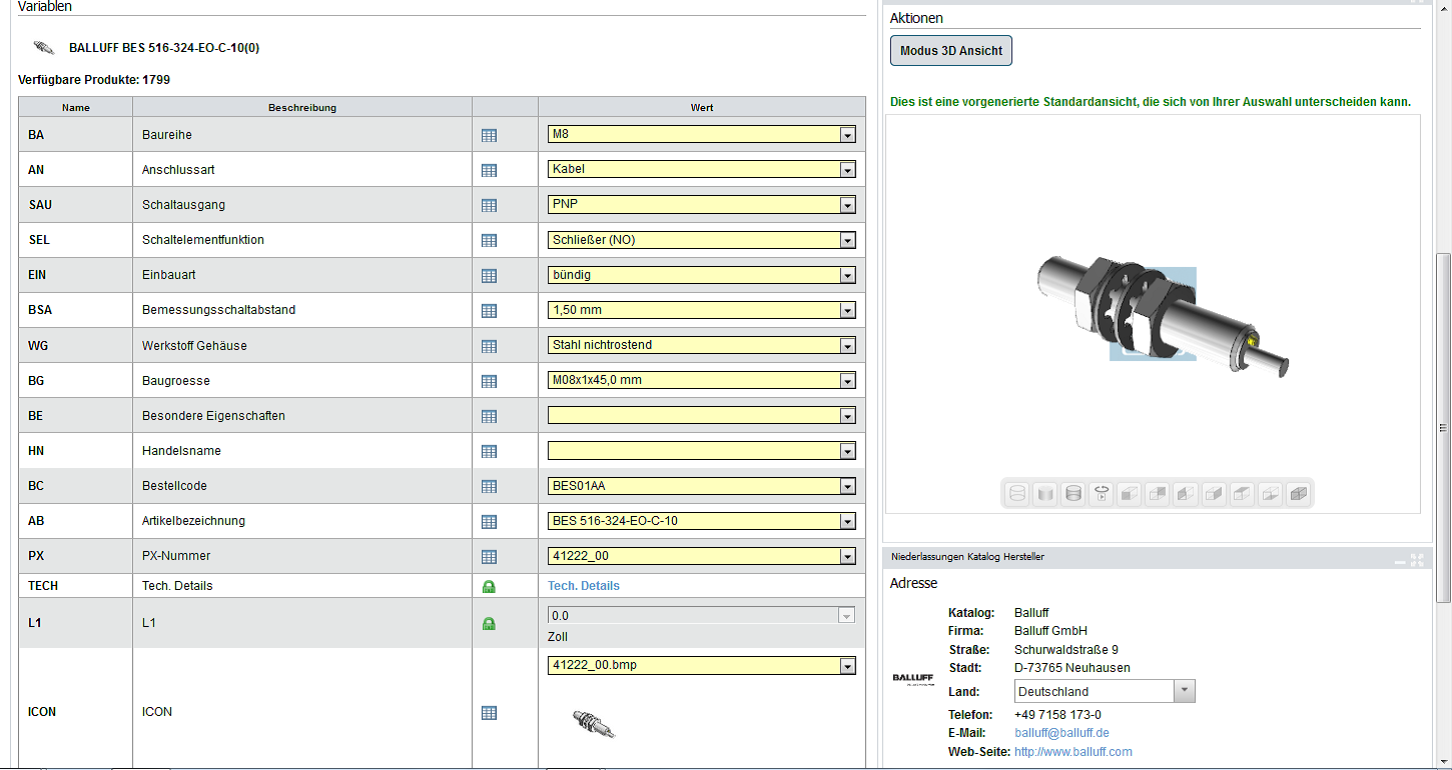Open the table icon in the Besondere Eigenschaften row
This screenshot has width=1452, height=770.
point(489,416)
